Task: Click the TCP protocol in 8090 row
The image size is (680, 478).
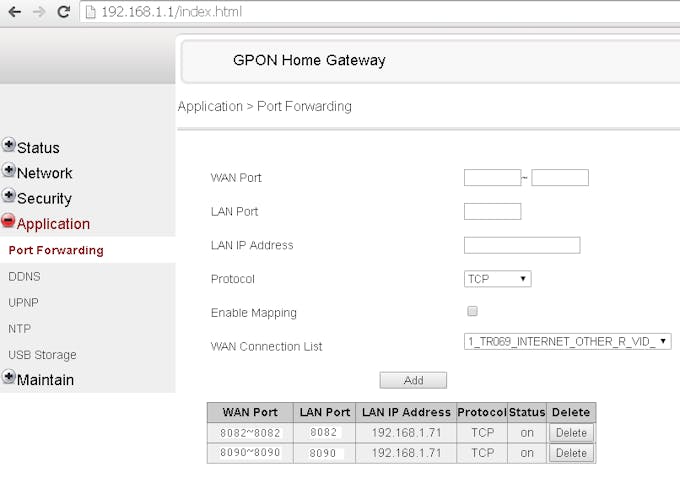Action: point(482,453)
